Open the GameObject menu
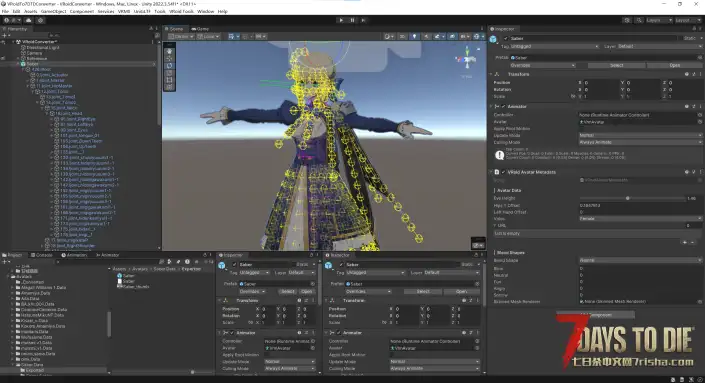Viewport: 705px width, 383px height. [54, 11]
